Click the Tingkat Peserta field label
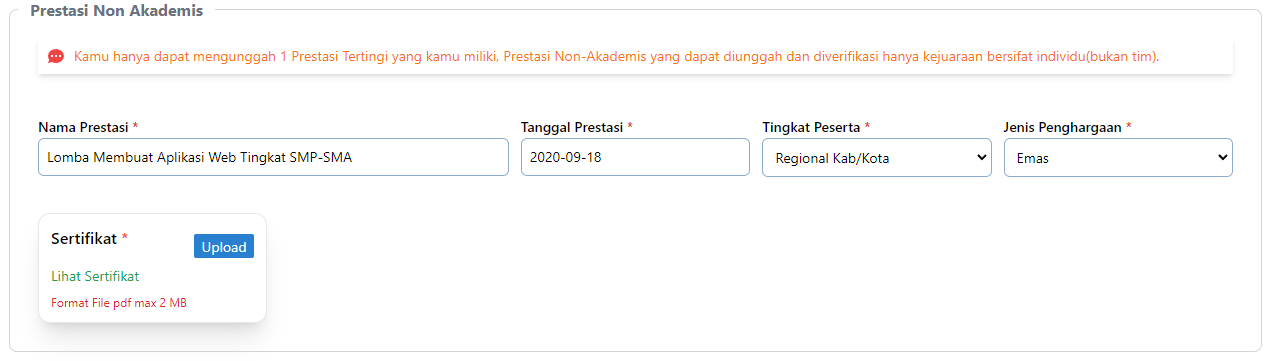1270x361 pixels. [x=811, y=127]
